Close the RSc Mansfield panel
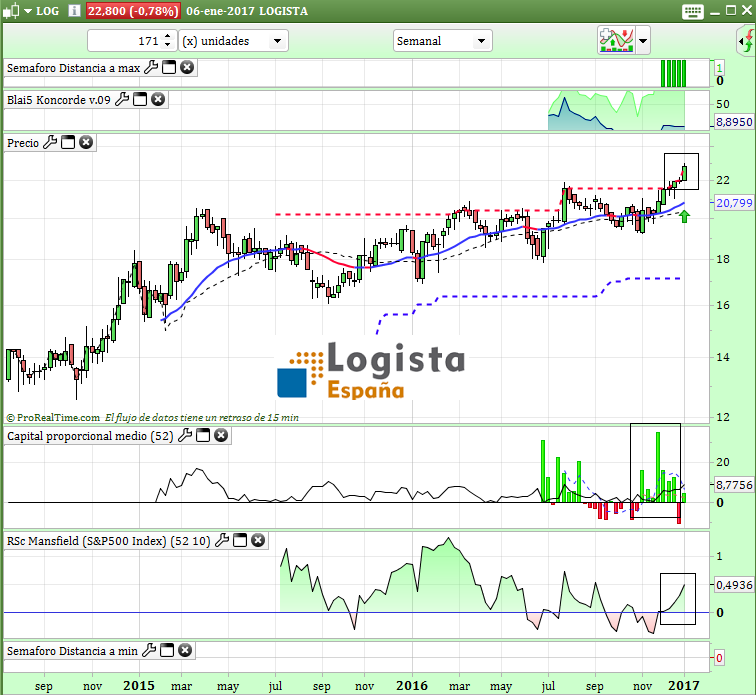Image resolution: width=756 pixels, height=695 pixels. click(258, 541)
